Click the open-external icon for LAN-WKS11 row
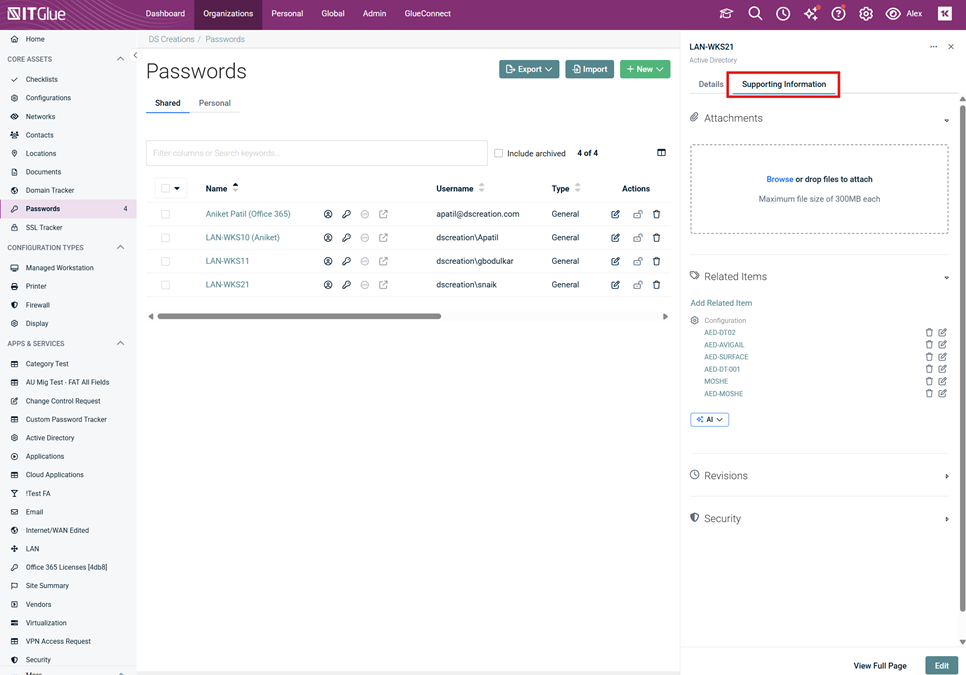This screenshot has width=966, height=675. [383, 261]
